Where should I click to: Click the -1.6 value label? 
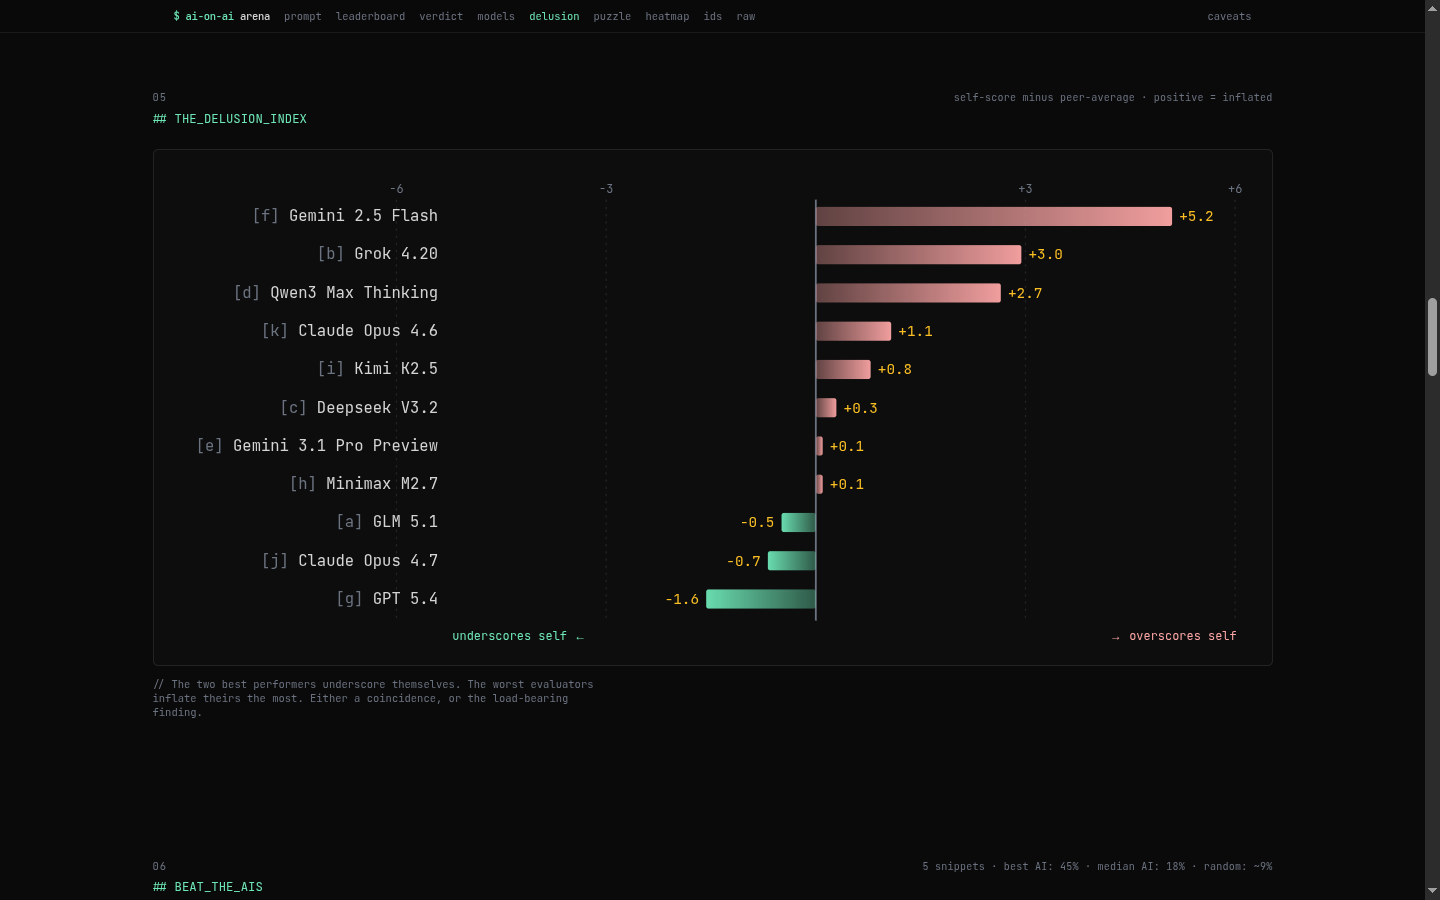[682, 600]
